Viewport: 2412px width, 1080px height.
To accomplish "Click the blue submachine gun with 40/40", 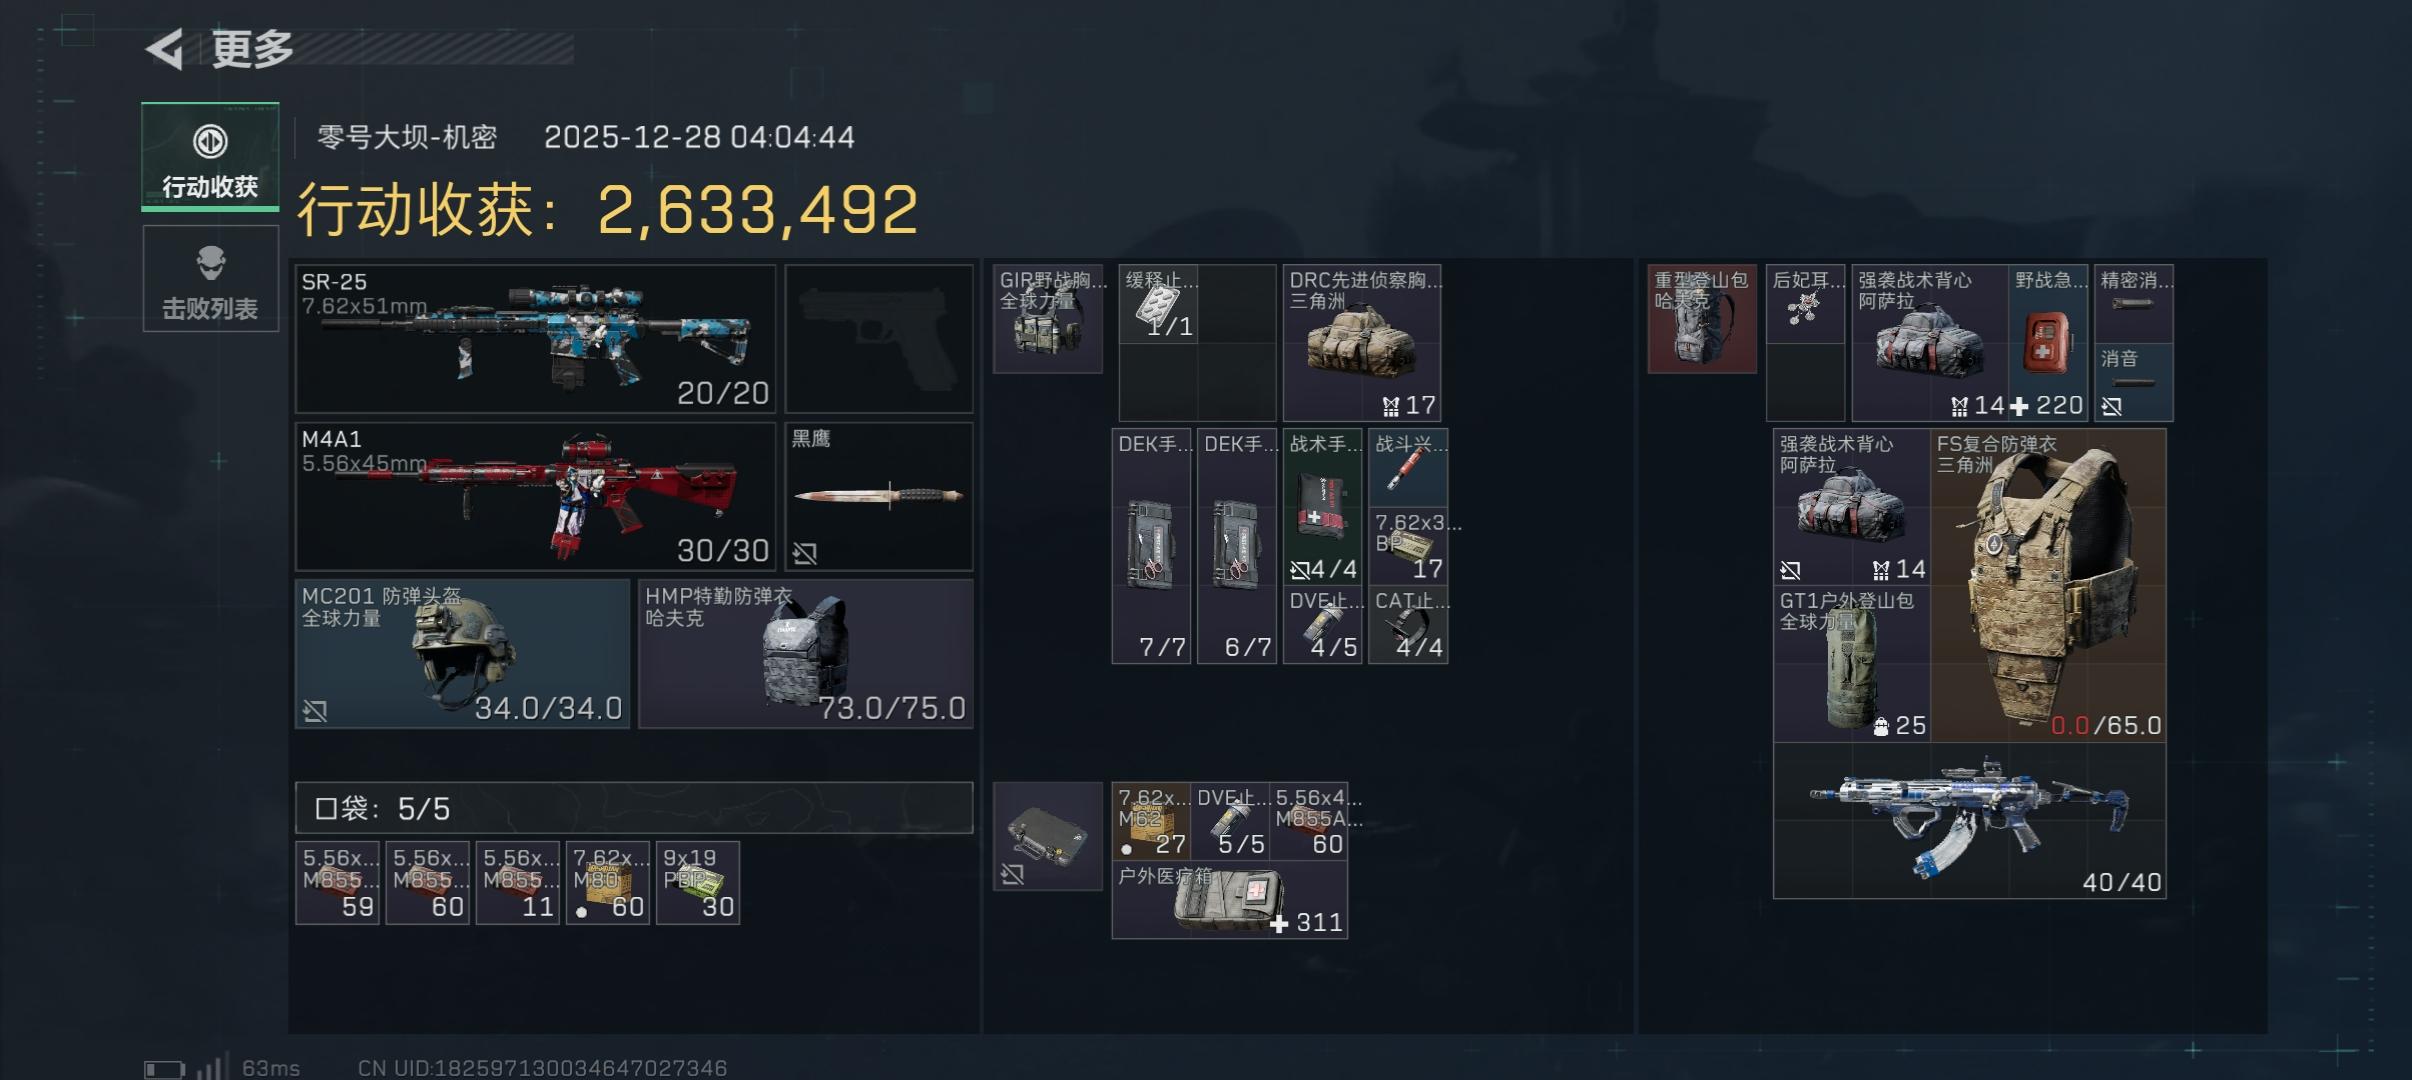I will pos(1970,821).
